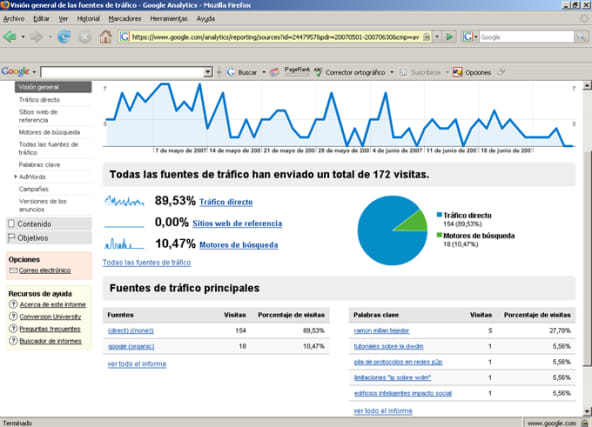Click the Google engine icon in search box
The image size is (592, 427).
pyautogui.click(x=467, y=37)
